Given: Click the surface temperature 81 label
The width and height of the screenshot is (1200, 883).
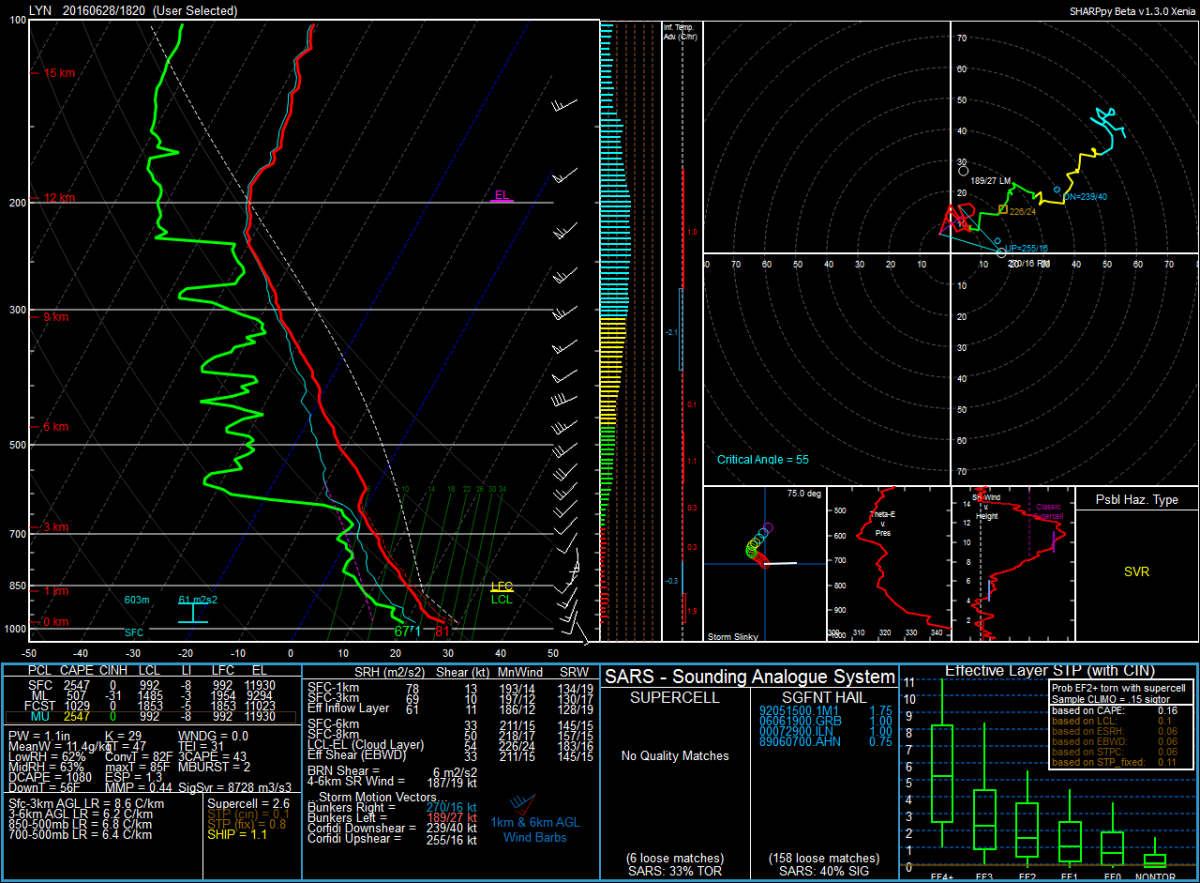Looking at the screenshot, I should (440, 630).
